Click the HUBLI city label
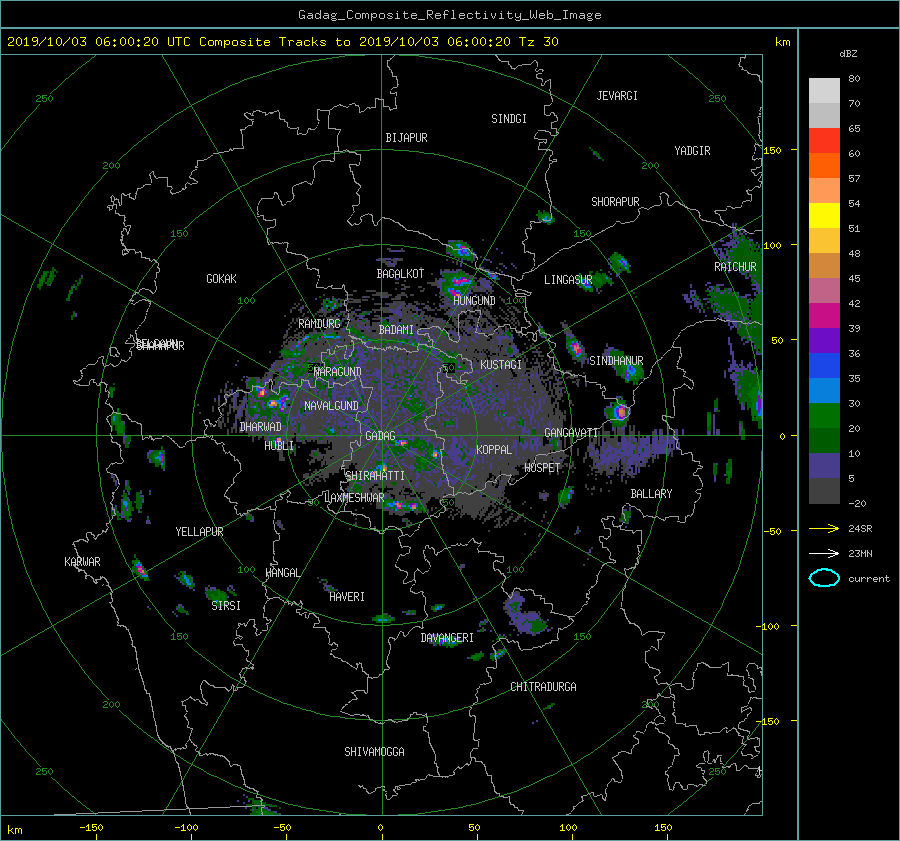Screen dimensions: 900x841 [x=279, y=445]
